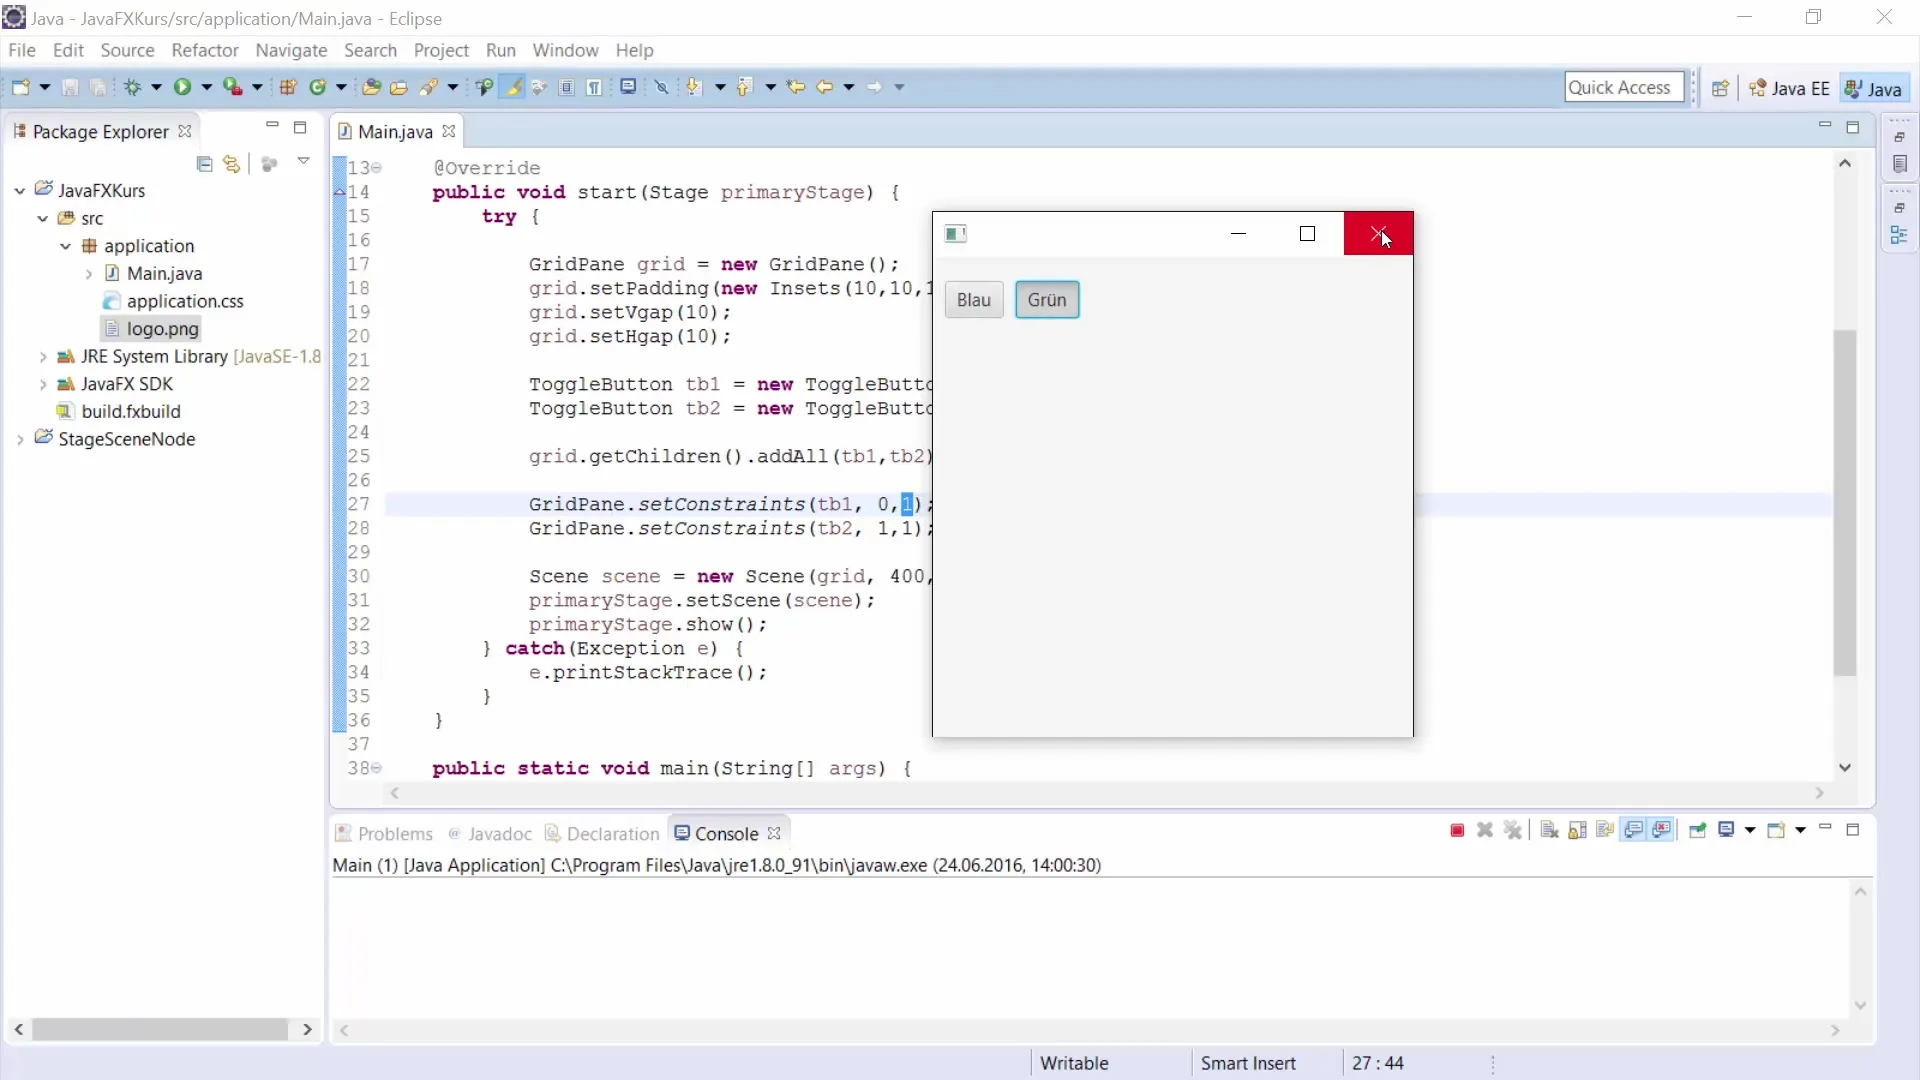This screenshot has width=1920, height=1080.
Task: Open dropdown arrow next to Run button
Action: click(207, 87)
